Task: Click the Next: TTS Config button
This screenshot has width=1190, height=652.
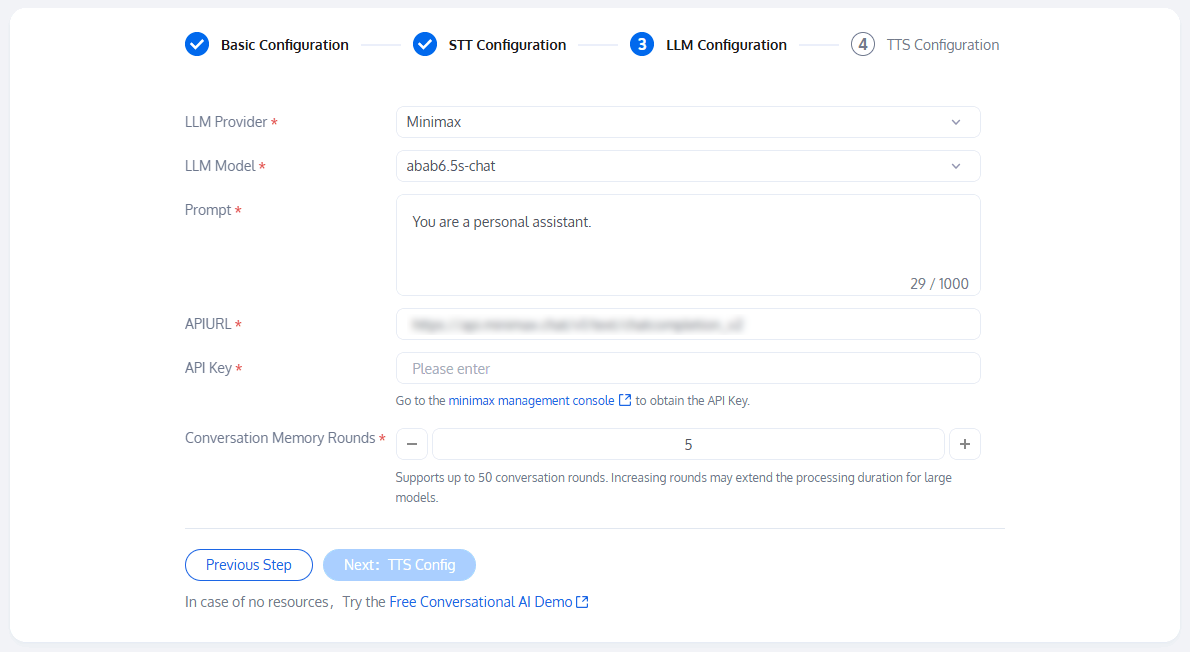Action: (399, 565)
